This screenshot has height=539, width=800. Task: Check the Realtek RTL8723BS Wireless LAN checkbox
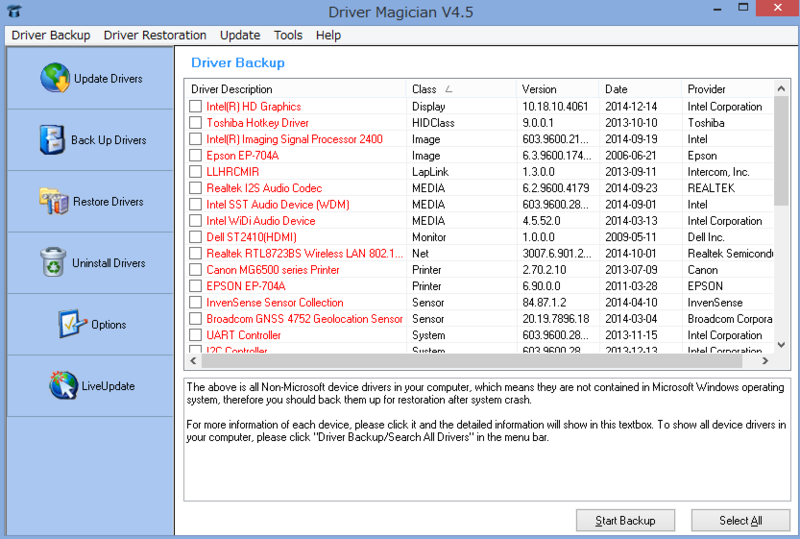[x=195, y=253]
